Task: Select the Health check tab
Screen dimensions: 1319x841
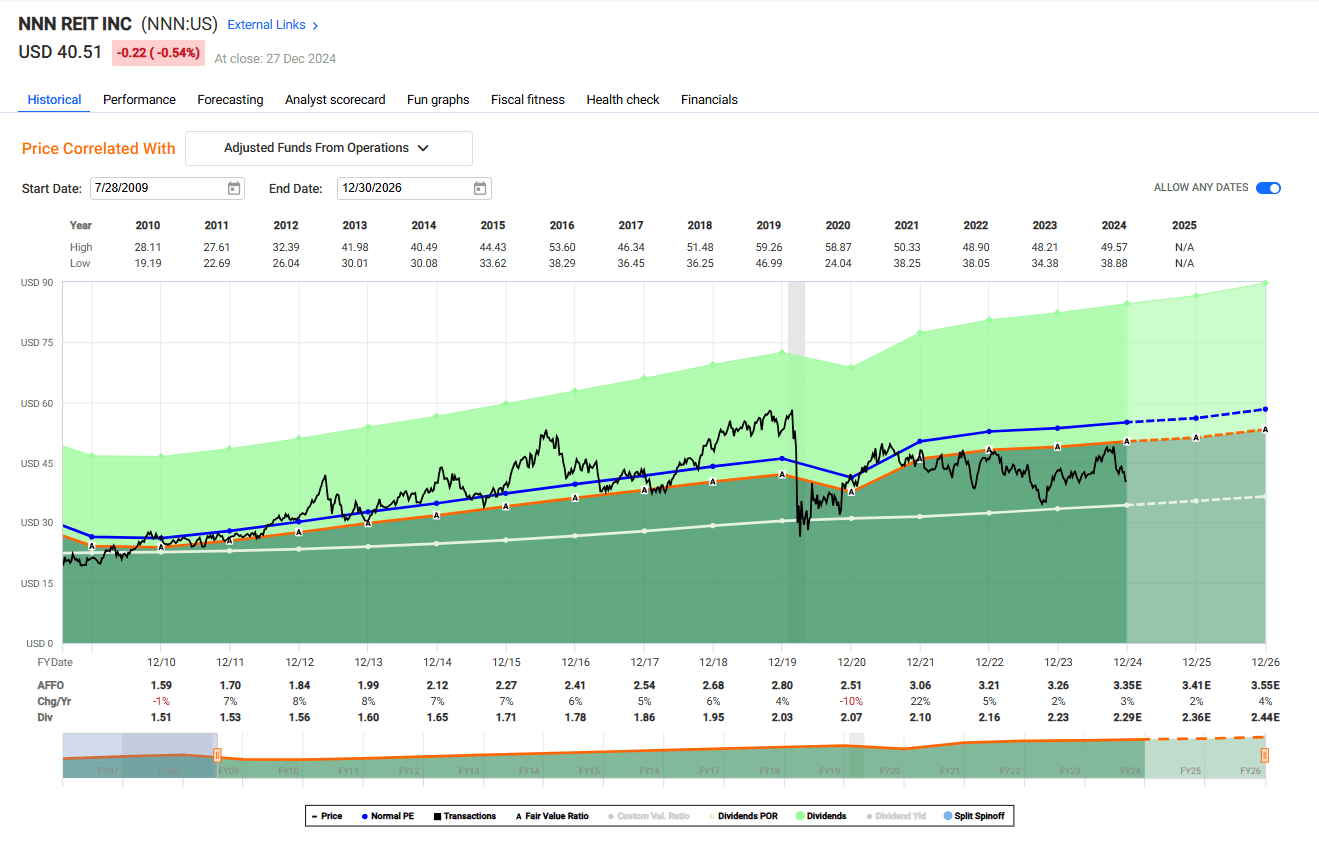Action: (622, 99)
